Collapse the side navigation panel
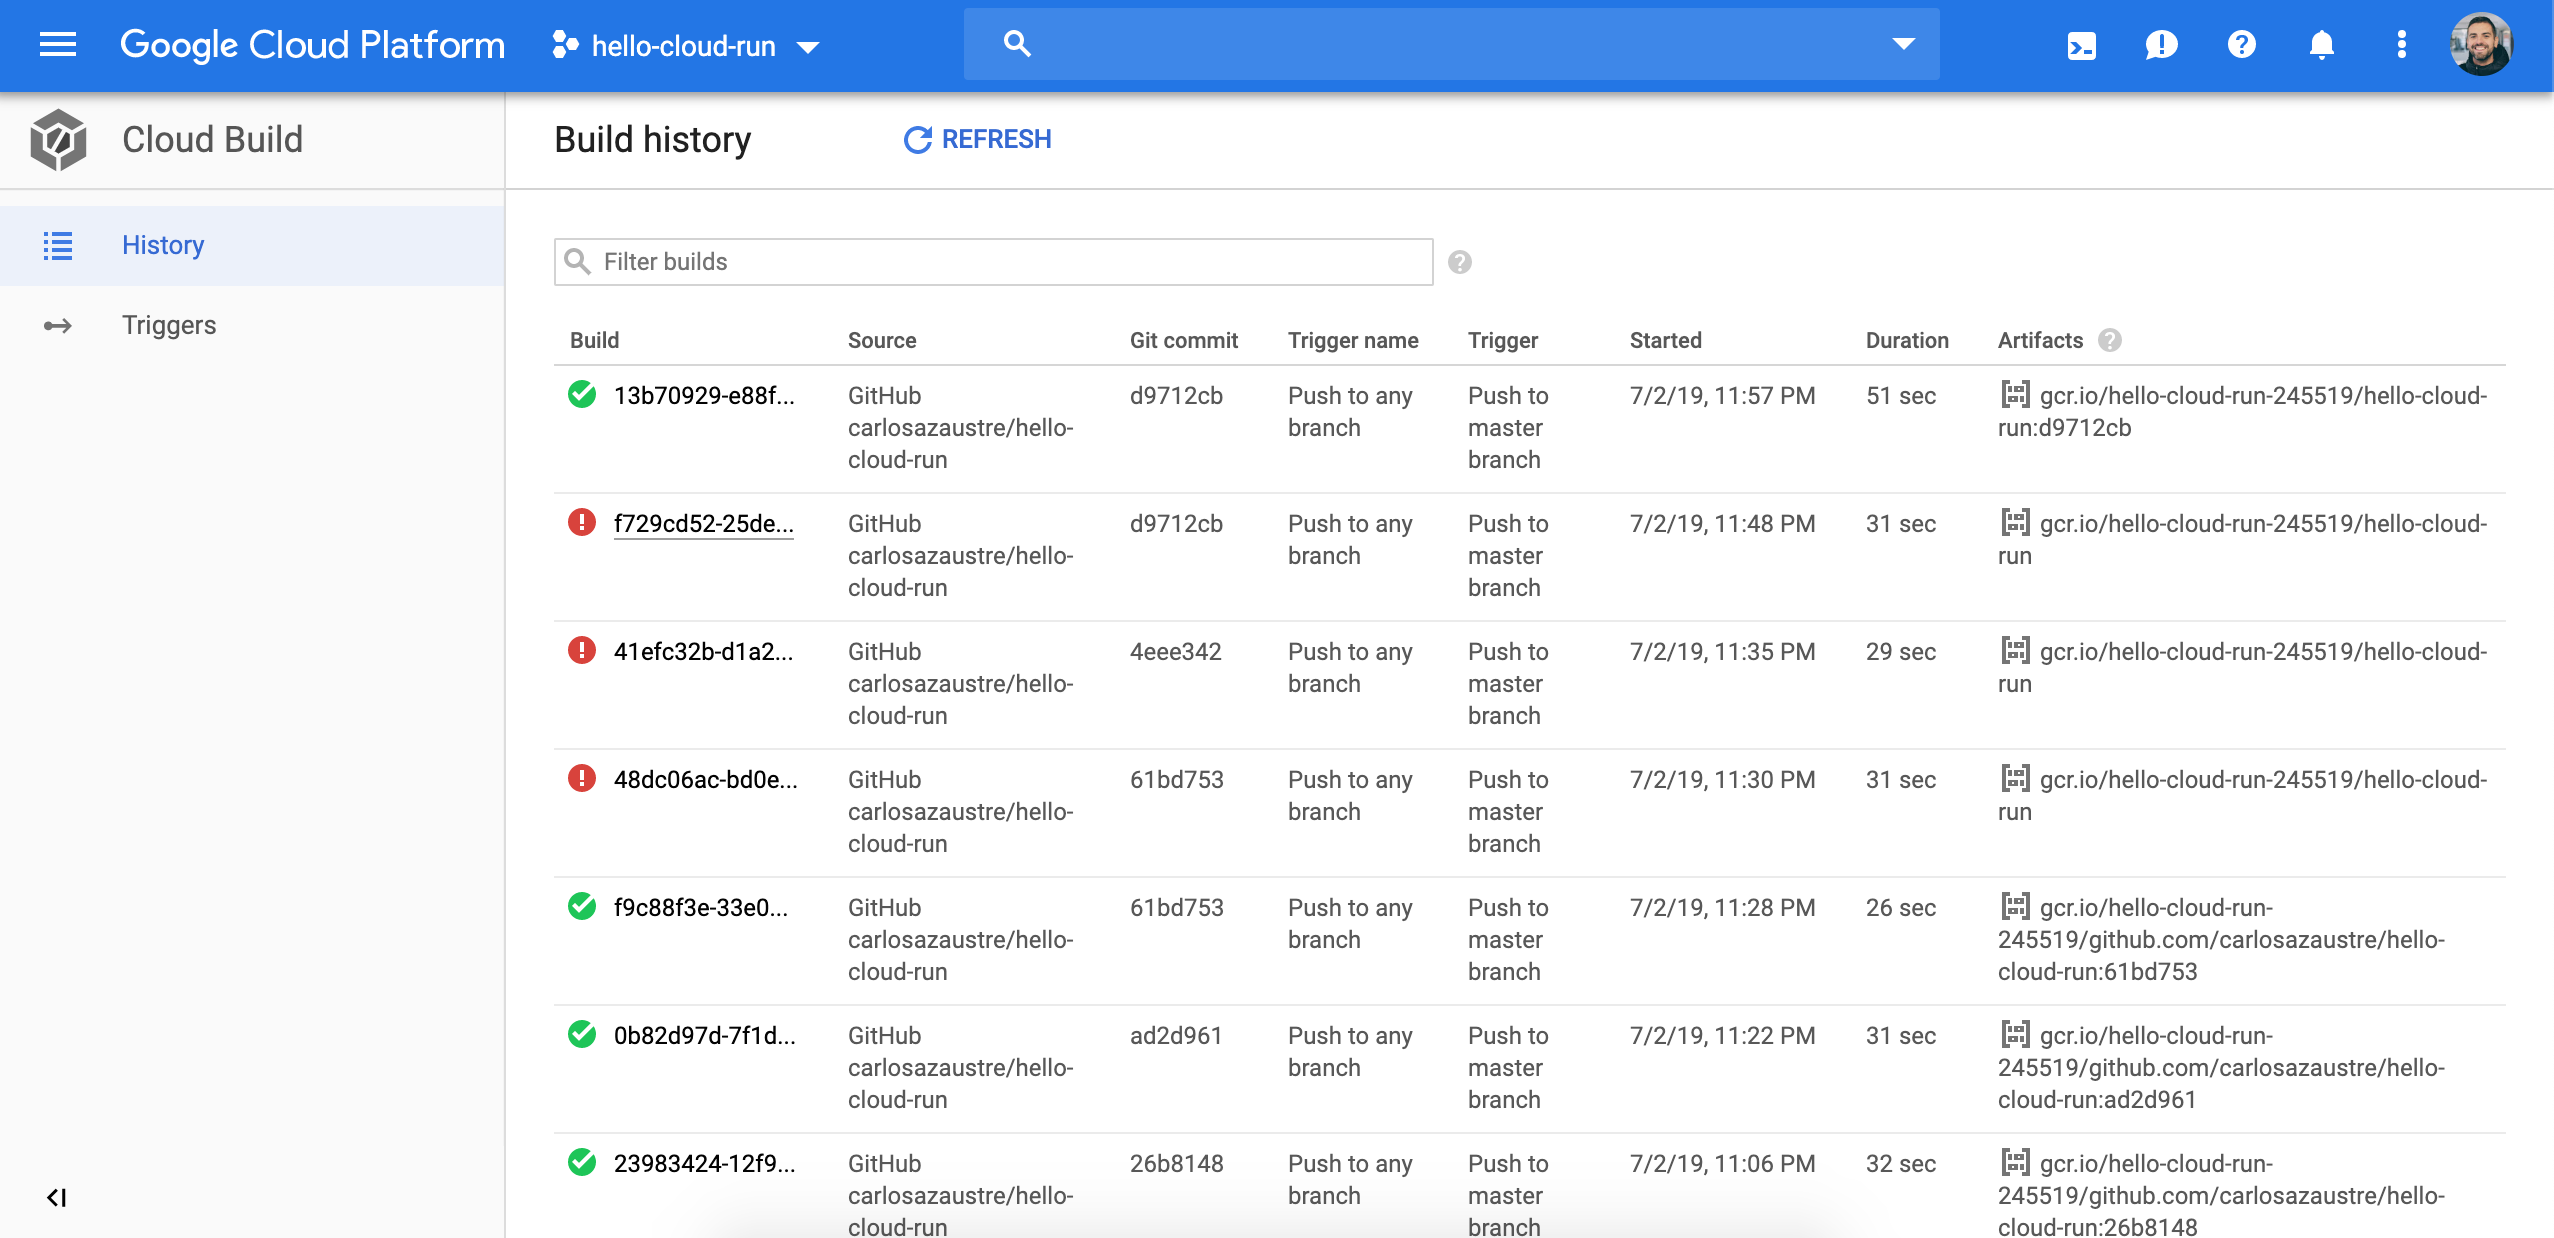2554x1238 pixels. [57, 1197]
